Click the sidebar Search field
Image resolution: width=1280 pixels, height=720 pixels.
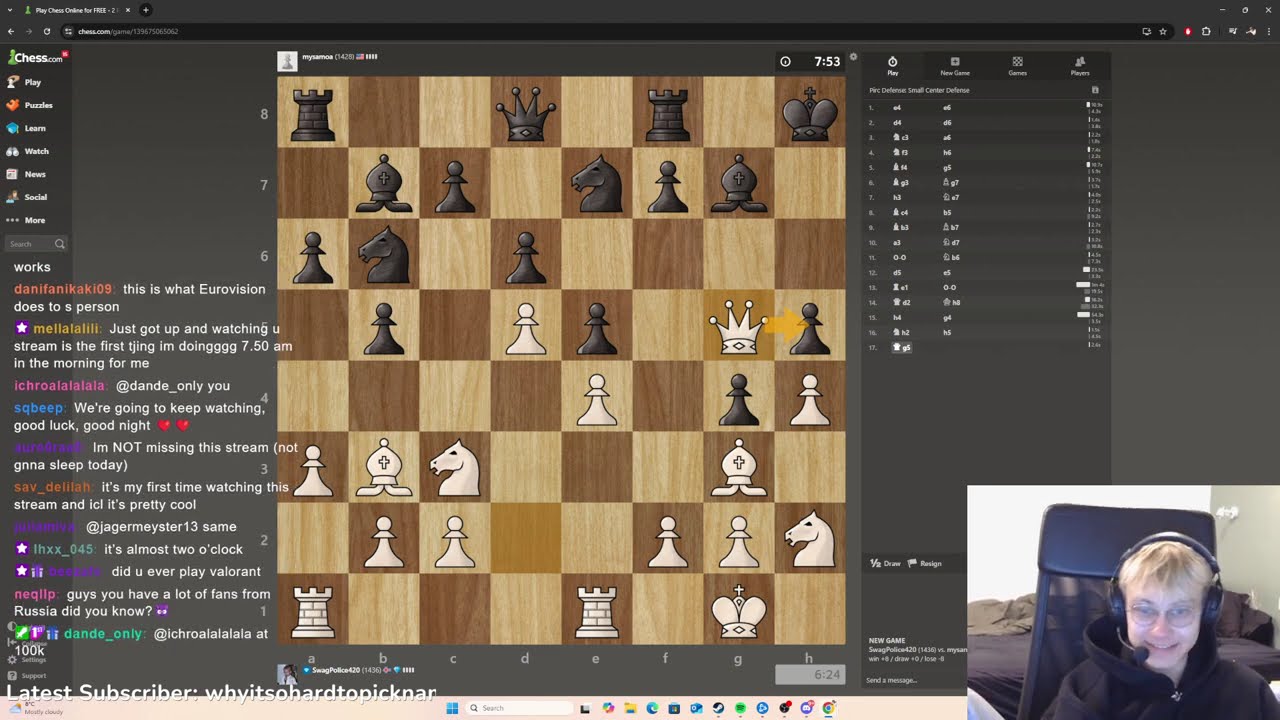coord(36,244)
